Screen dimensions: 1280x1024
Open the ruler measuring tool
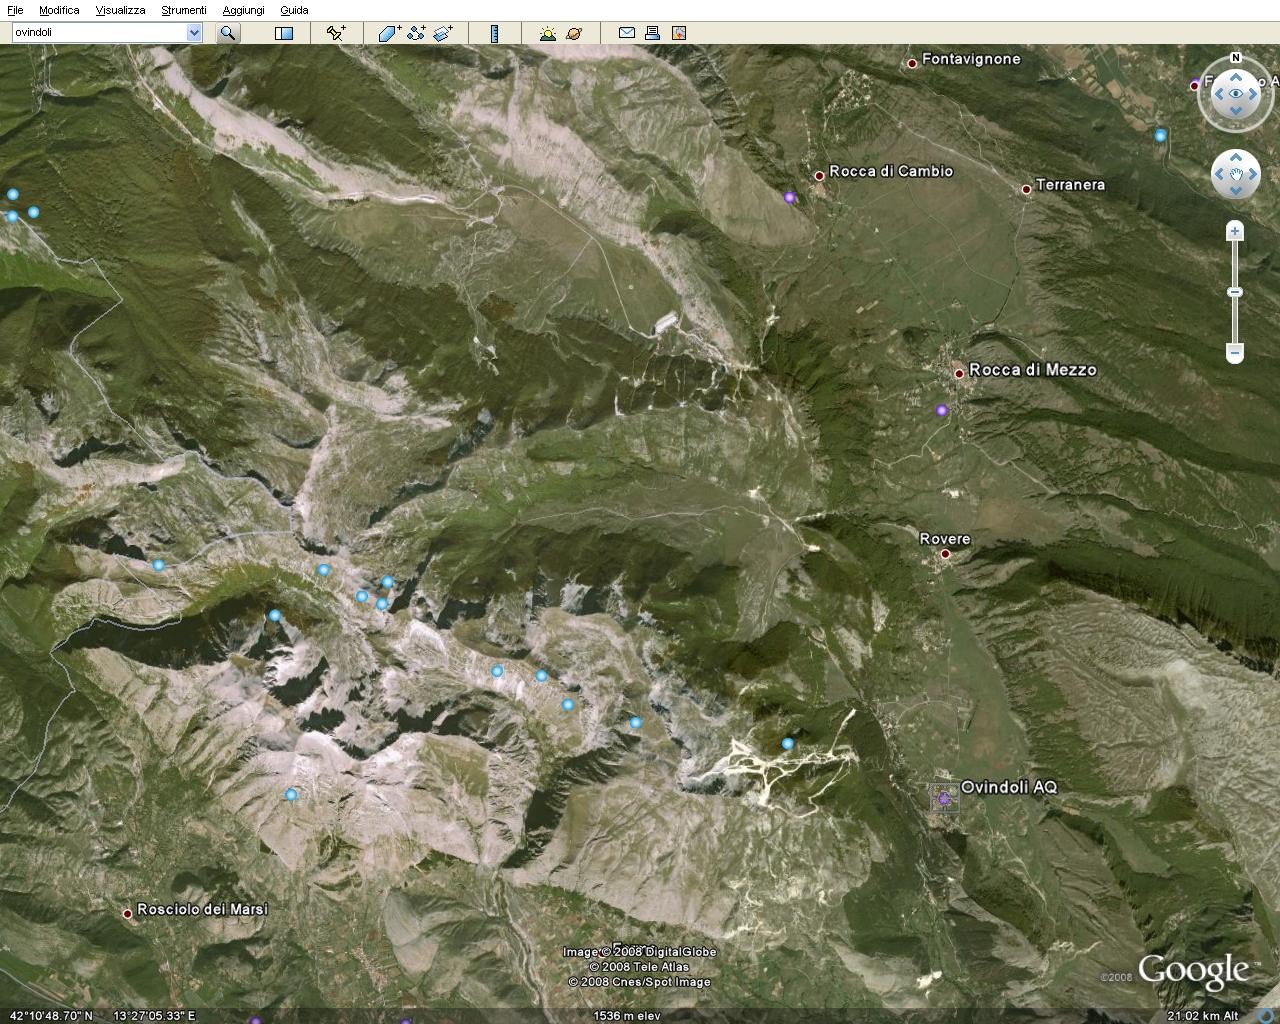point(494,33)
